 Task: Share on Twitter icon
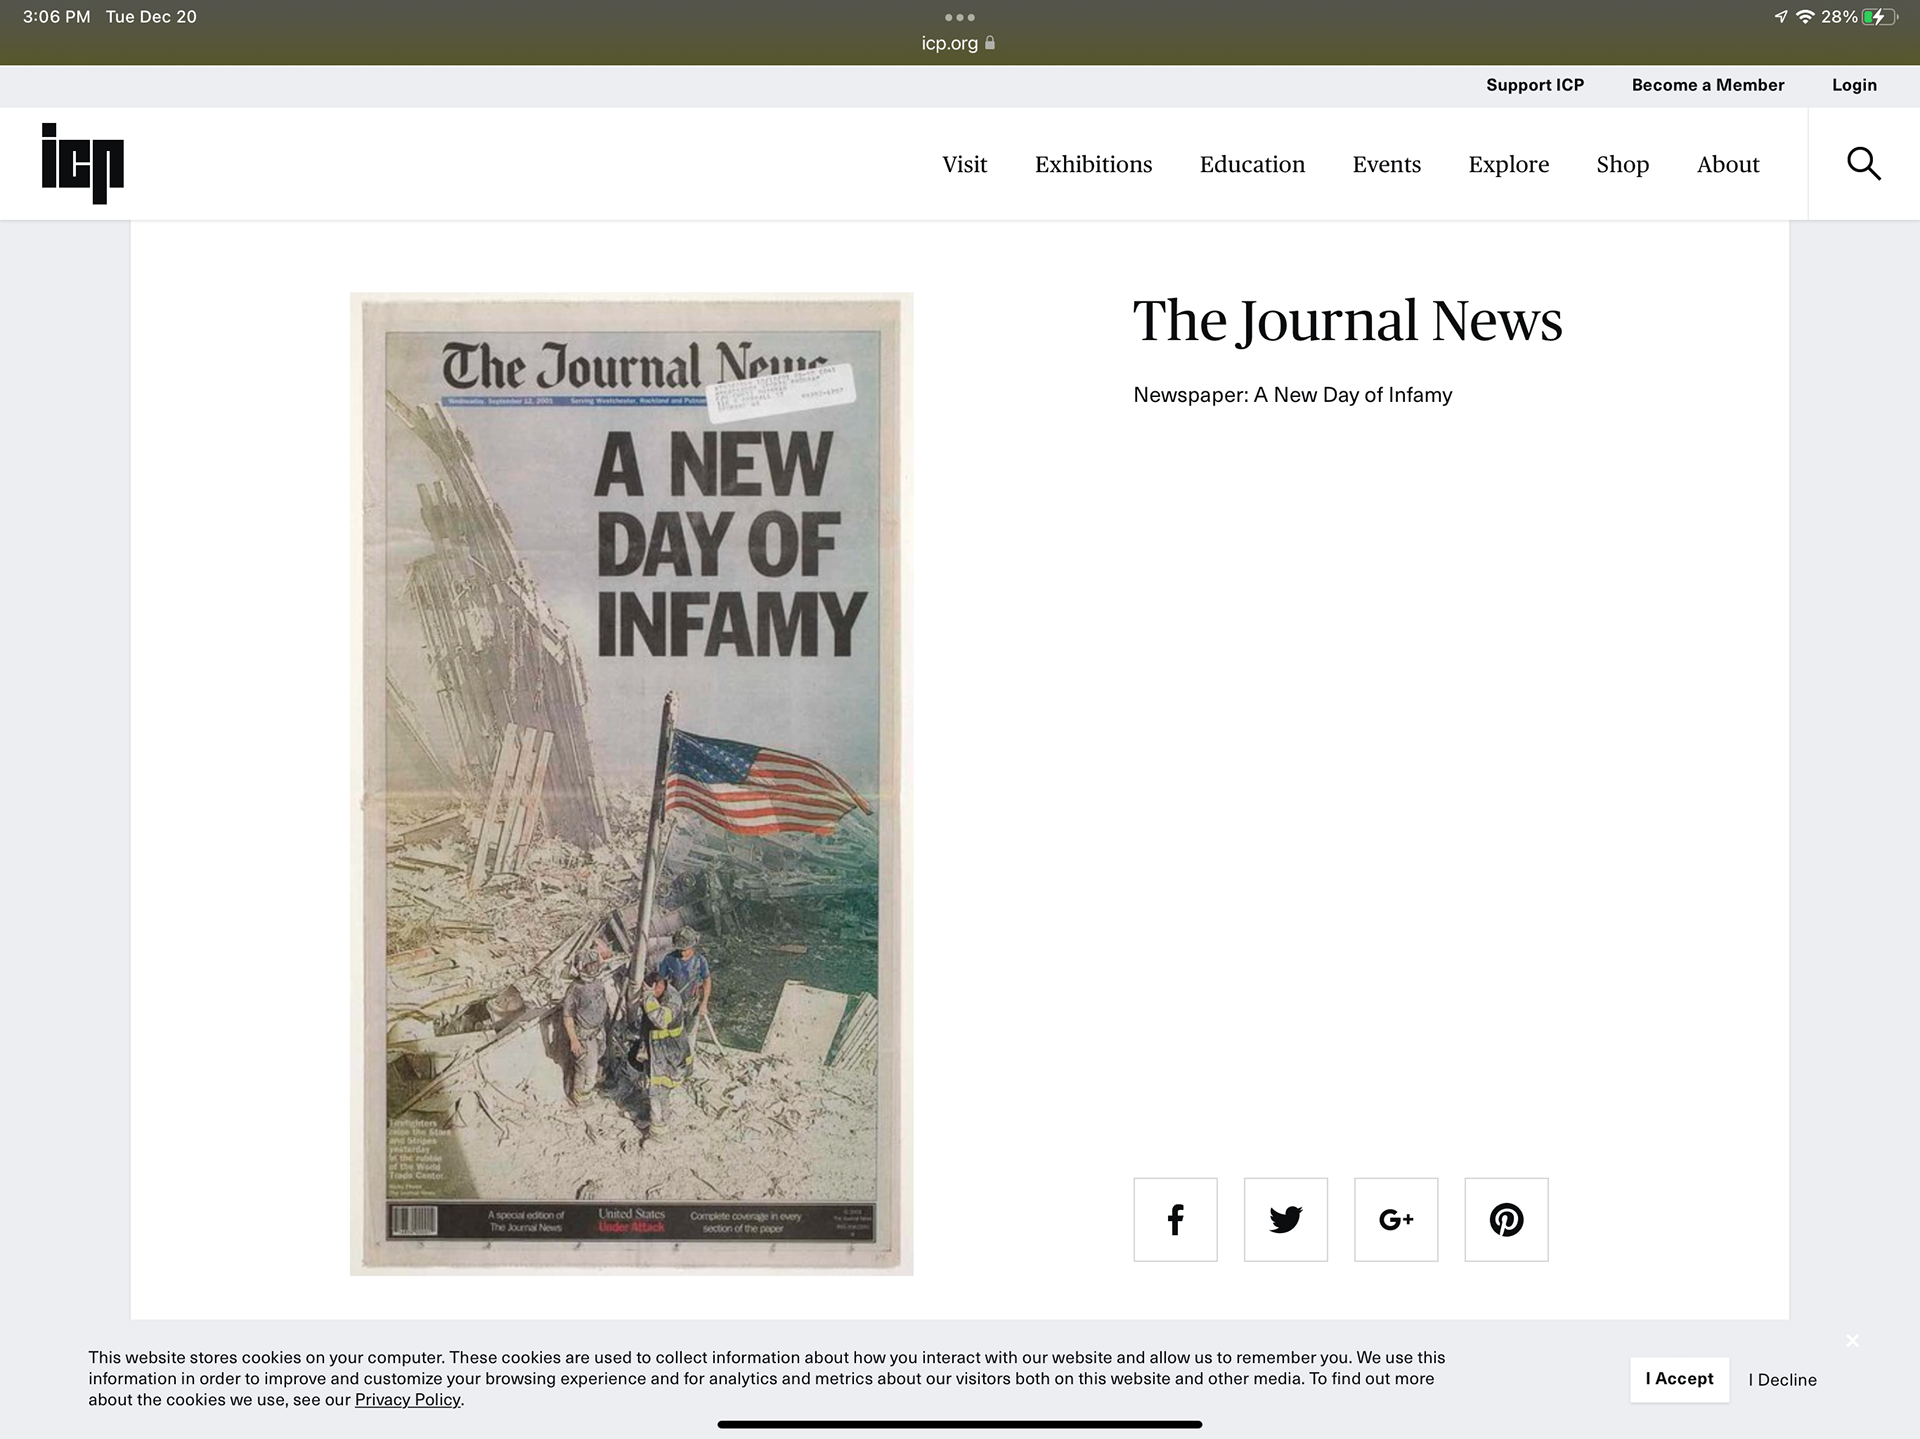tap(1285, 1219)
